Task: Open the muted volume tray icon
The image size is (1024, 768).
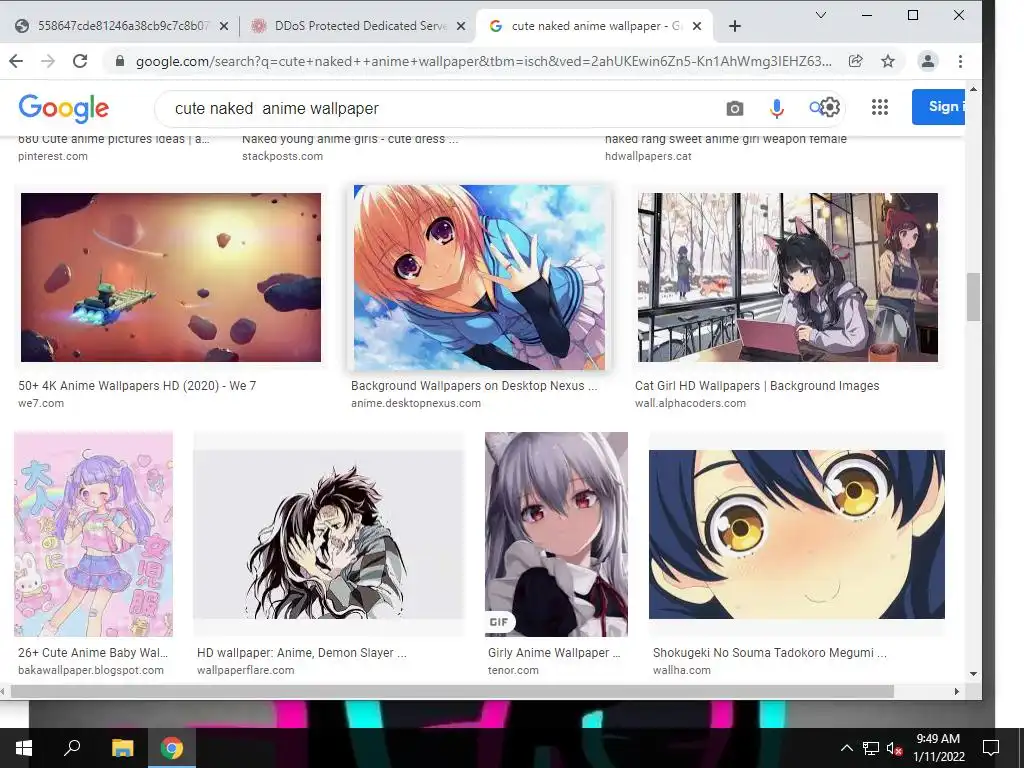Action: [894, 748]
